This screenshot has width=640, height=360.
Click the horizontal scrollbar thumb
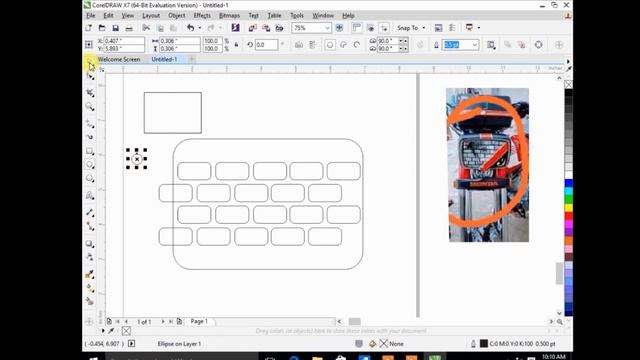354,322
